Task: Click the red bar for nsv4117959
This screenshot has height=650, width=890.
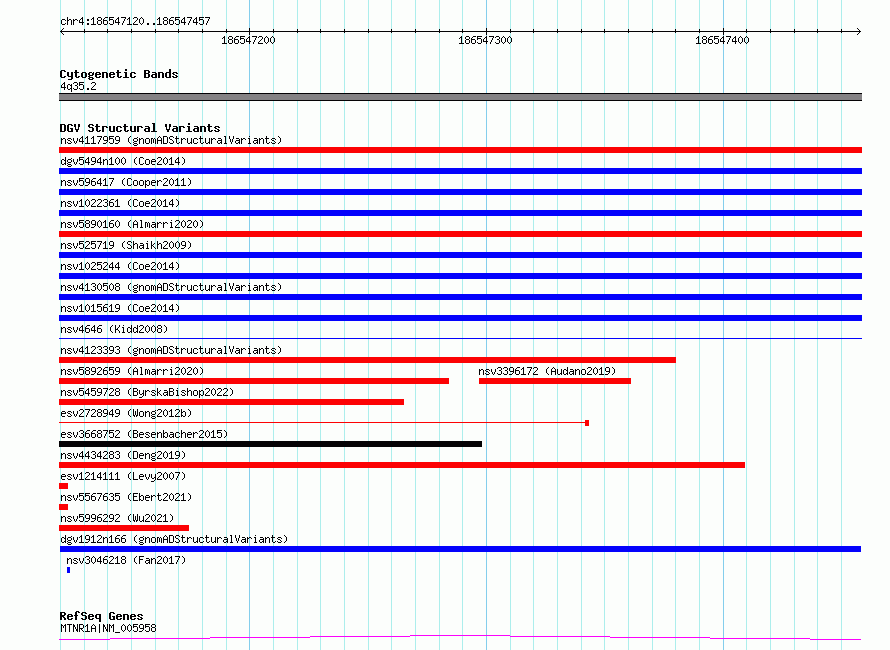Action: [460, 150]
